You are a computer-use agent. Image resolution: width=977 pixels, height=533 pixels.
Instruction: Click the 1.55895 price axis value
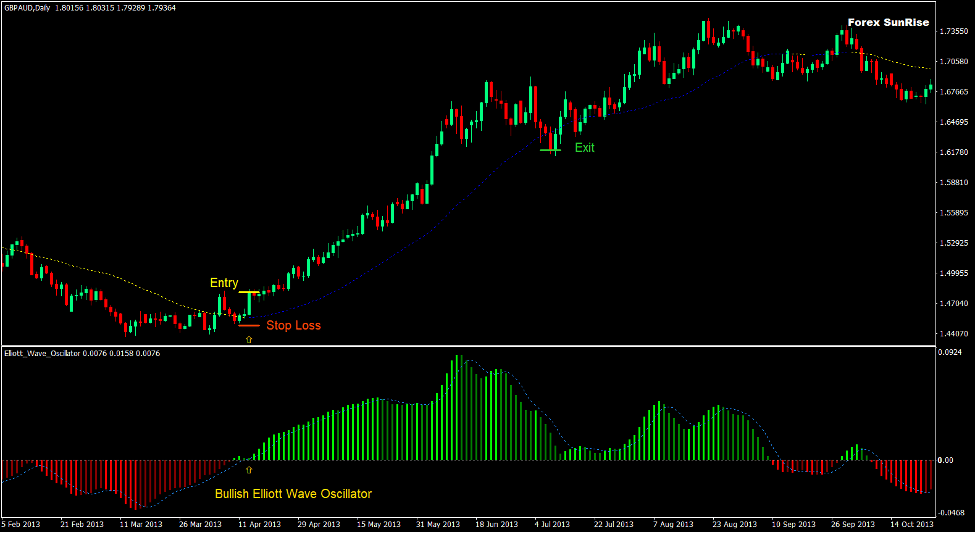953,213
